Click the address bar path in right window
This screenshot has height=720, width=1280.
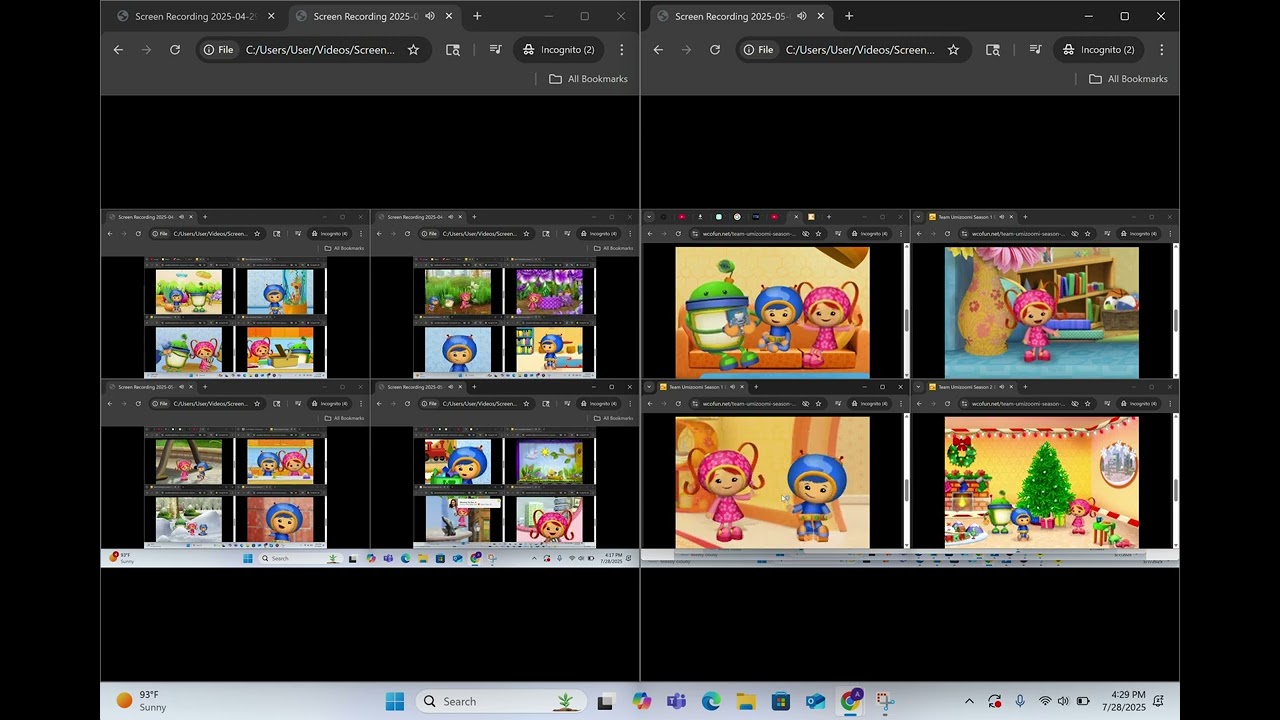point(860,50)
